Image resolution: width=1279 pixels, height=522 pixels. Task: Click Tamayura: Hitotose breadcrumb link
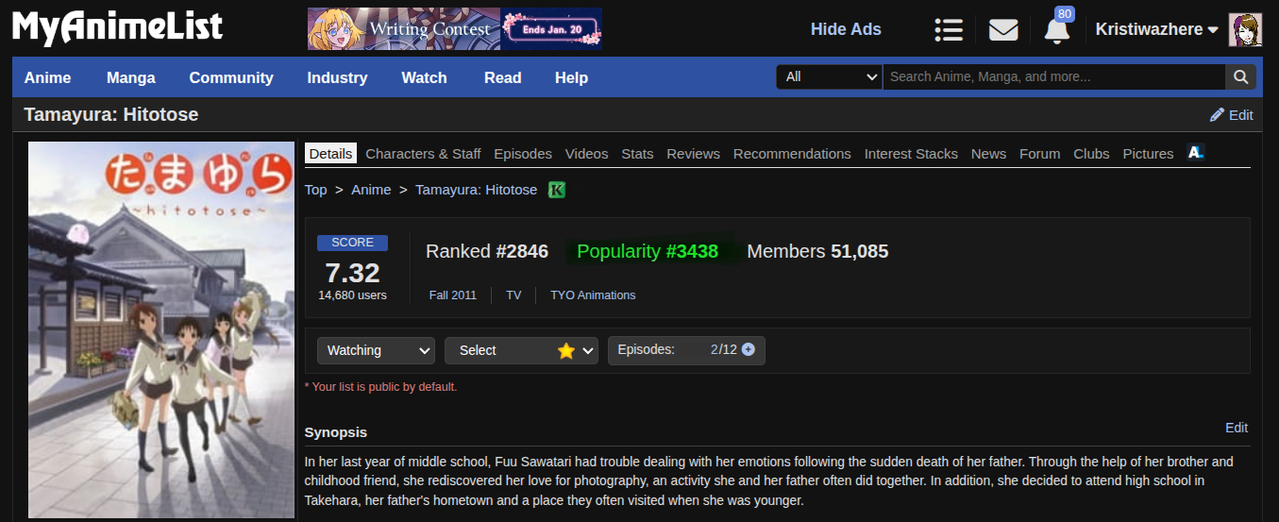point(476,190)
